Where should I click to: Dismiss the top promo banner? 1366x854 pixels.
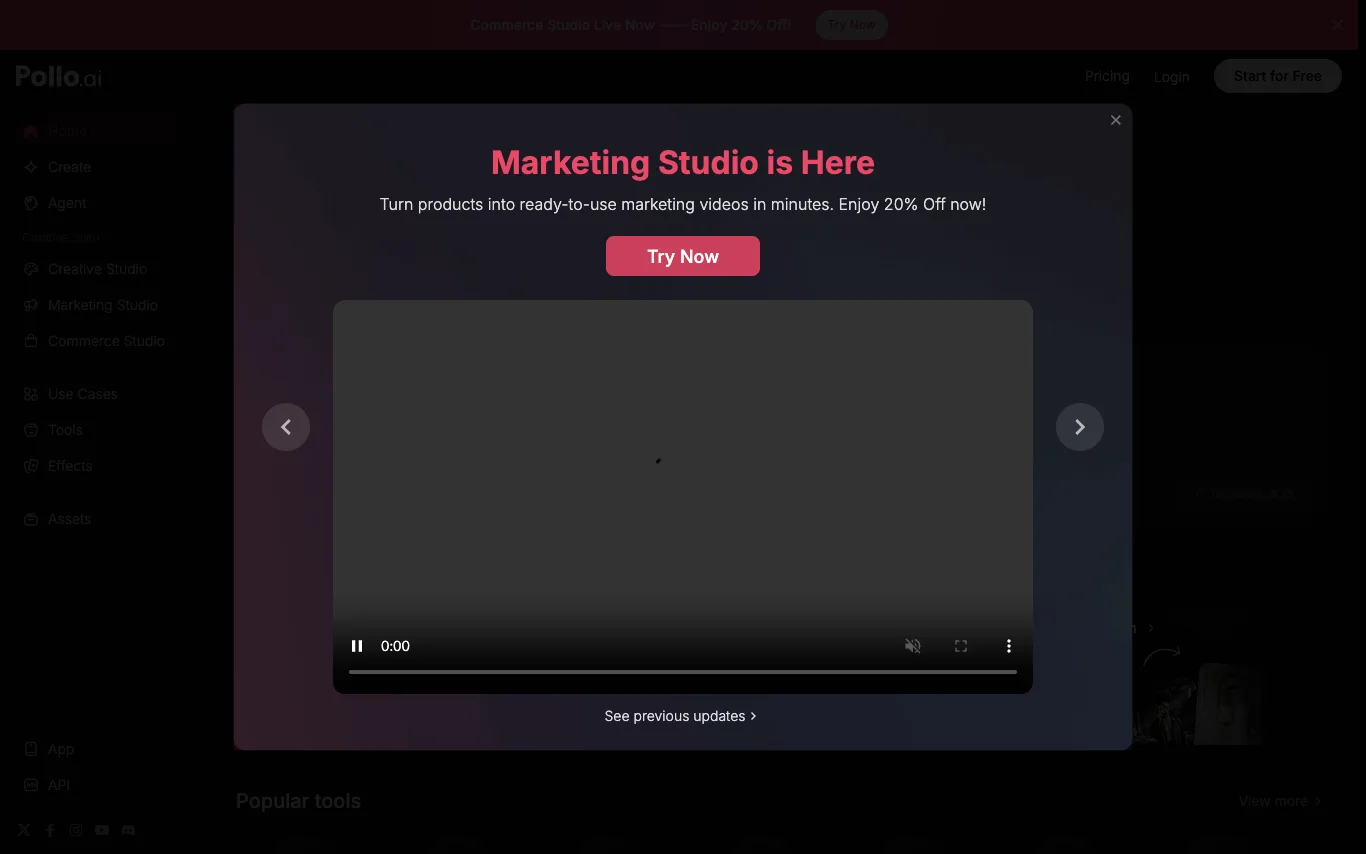1338,25
